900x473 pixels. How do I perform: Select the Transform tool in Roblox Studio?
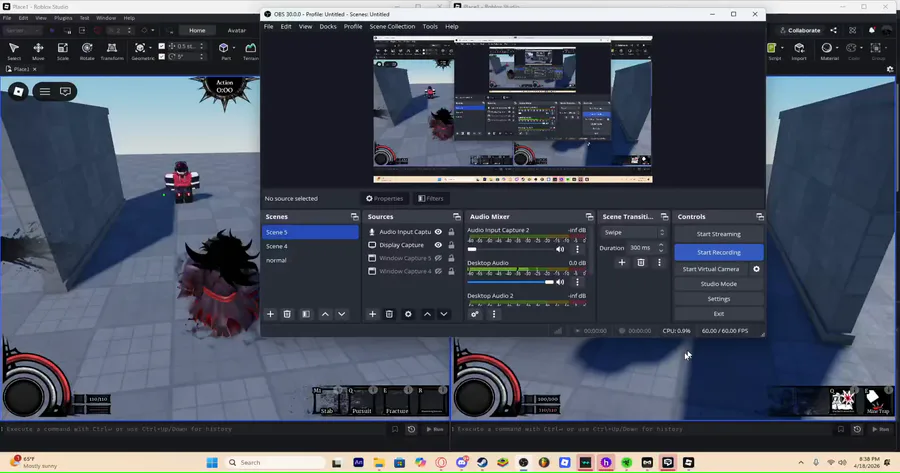[112, 51]
